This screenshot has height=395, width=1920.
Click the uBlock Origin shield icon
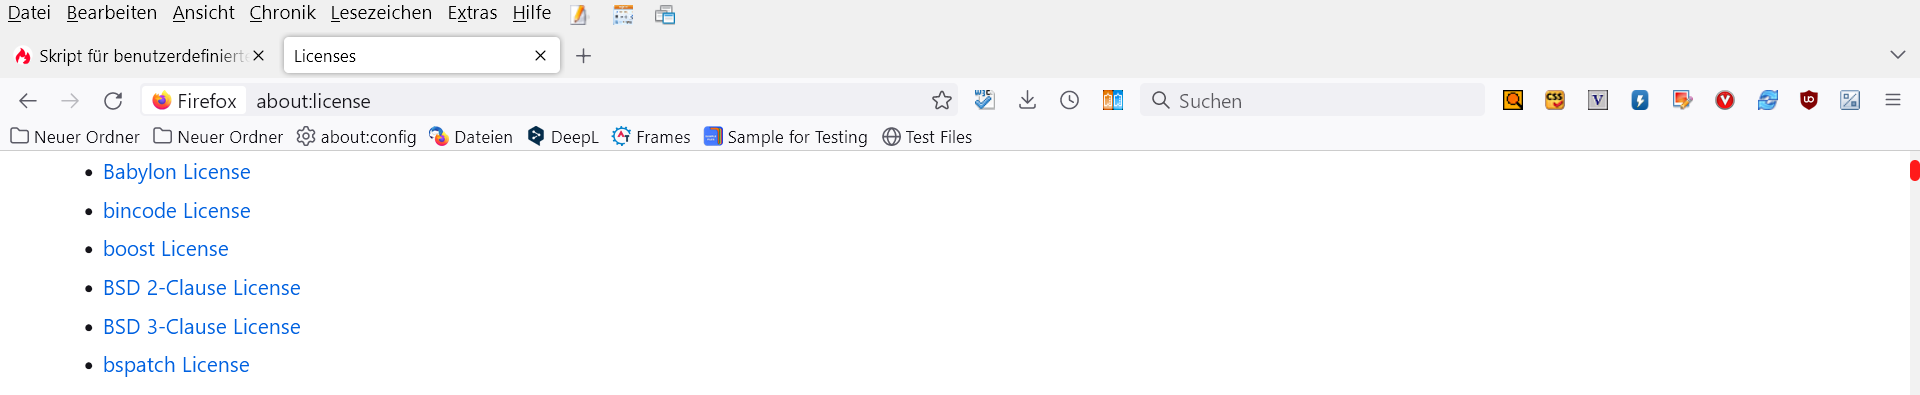point(1808,100)
